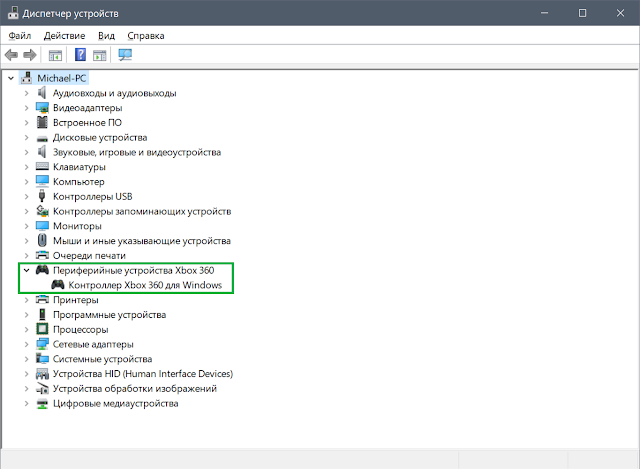
Task: Select the Мониторы label
Action: 77,226
